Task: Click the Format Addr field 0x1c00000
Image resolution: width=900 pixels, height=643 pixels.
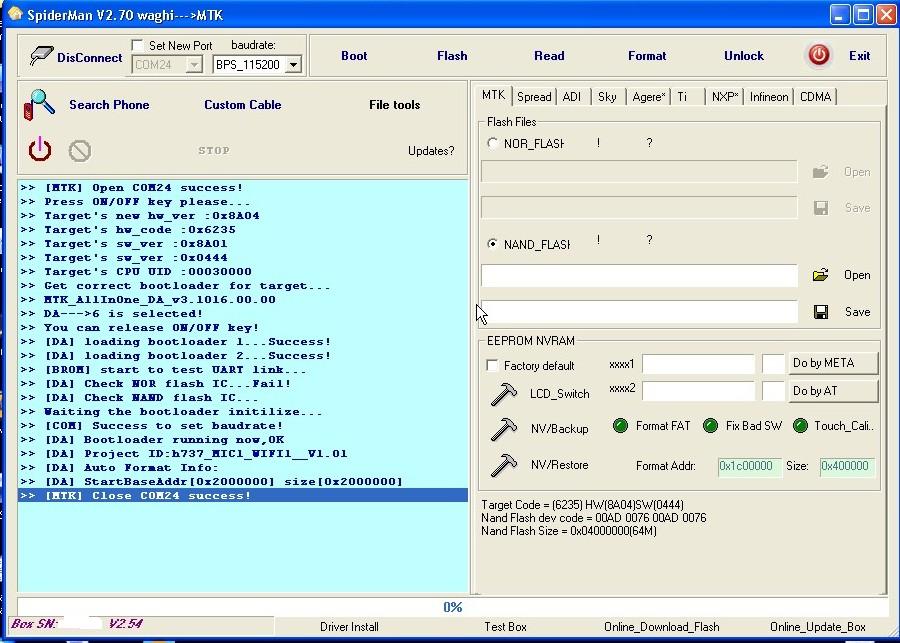Action: click(750, 466)
